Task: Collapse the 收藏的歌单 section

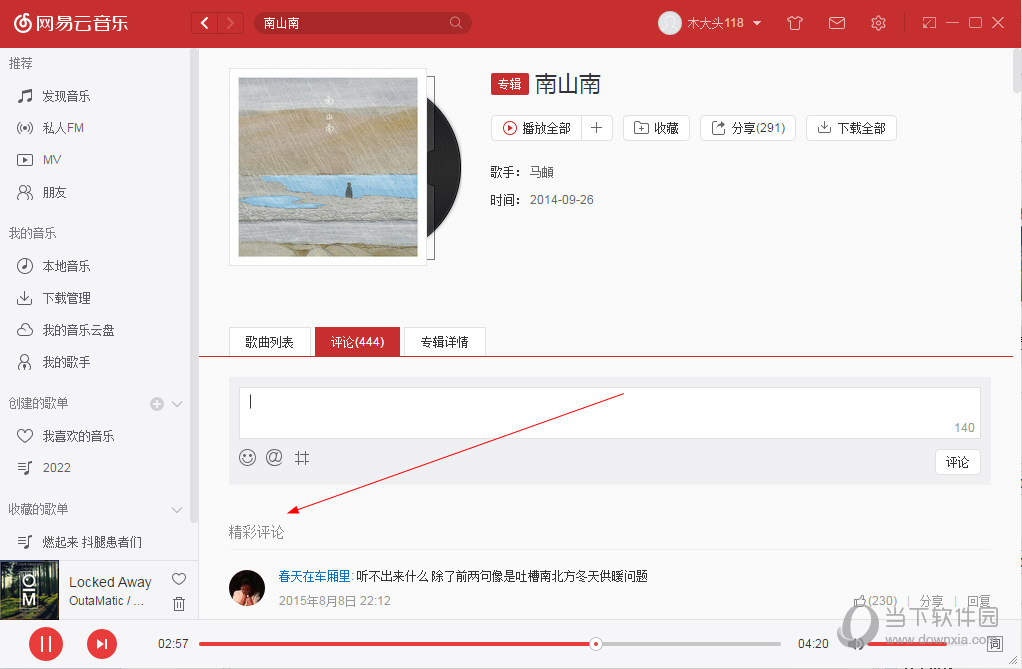Action: [x=177, y=509]
